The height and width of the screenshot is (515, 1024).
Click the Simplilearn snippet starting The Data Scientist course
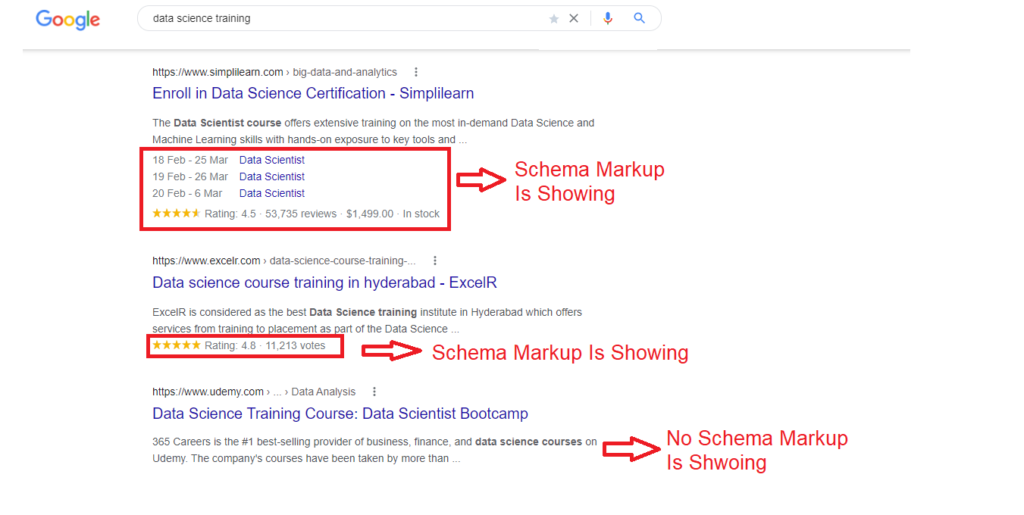tap(374, 131)
